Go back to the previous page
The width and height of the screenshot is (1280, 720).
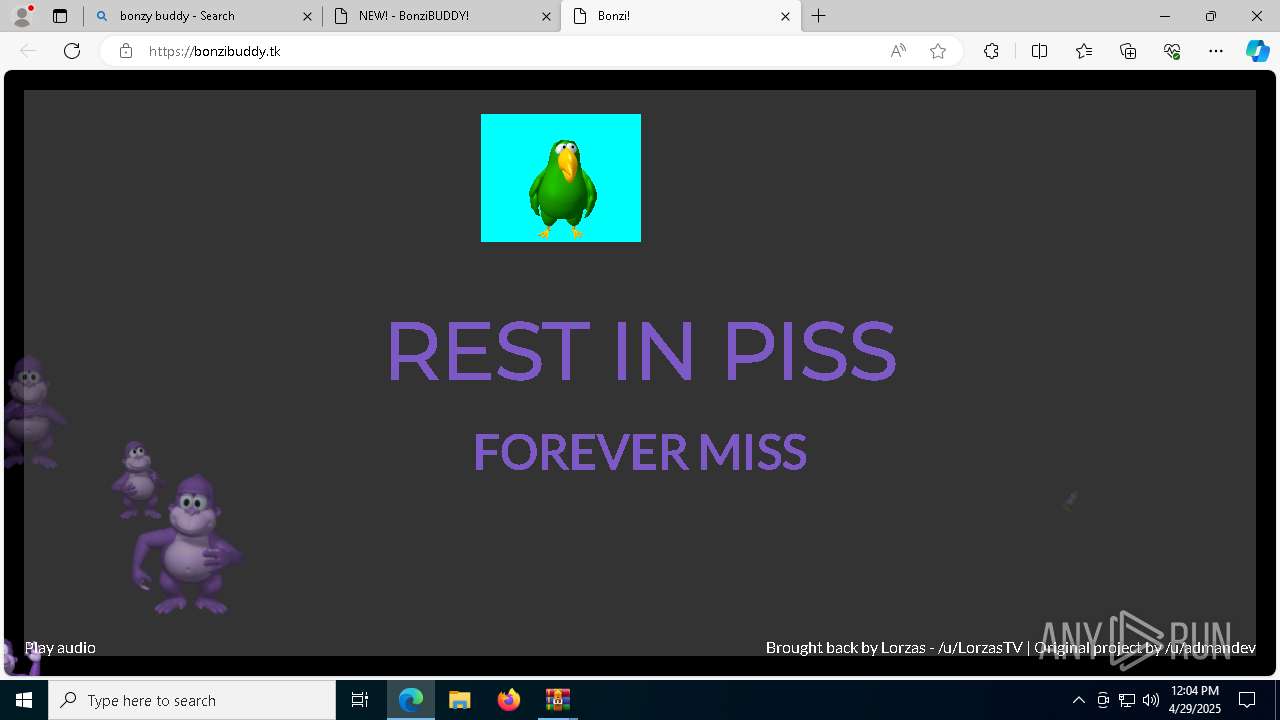click(x=28, y=51)
